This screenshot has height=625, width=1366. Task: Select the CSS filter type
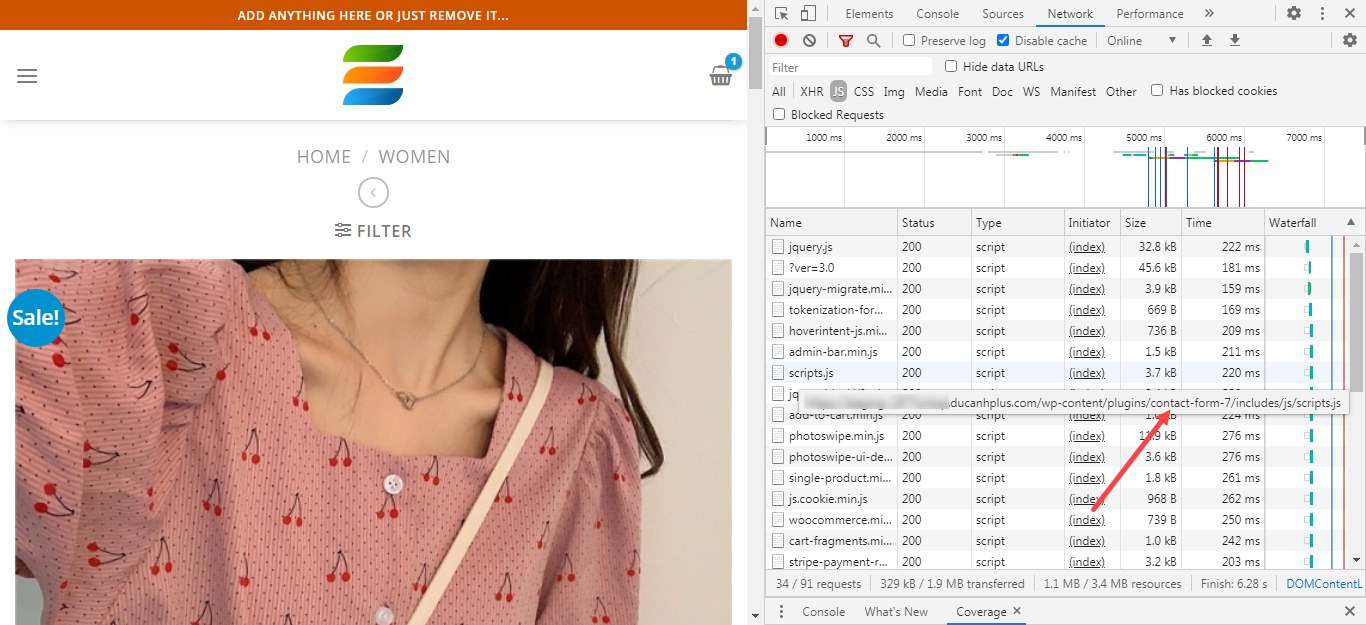[x=863, y=92]
